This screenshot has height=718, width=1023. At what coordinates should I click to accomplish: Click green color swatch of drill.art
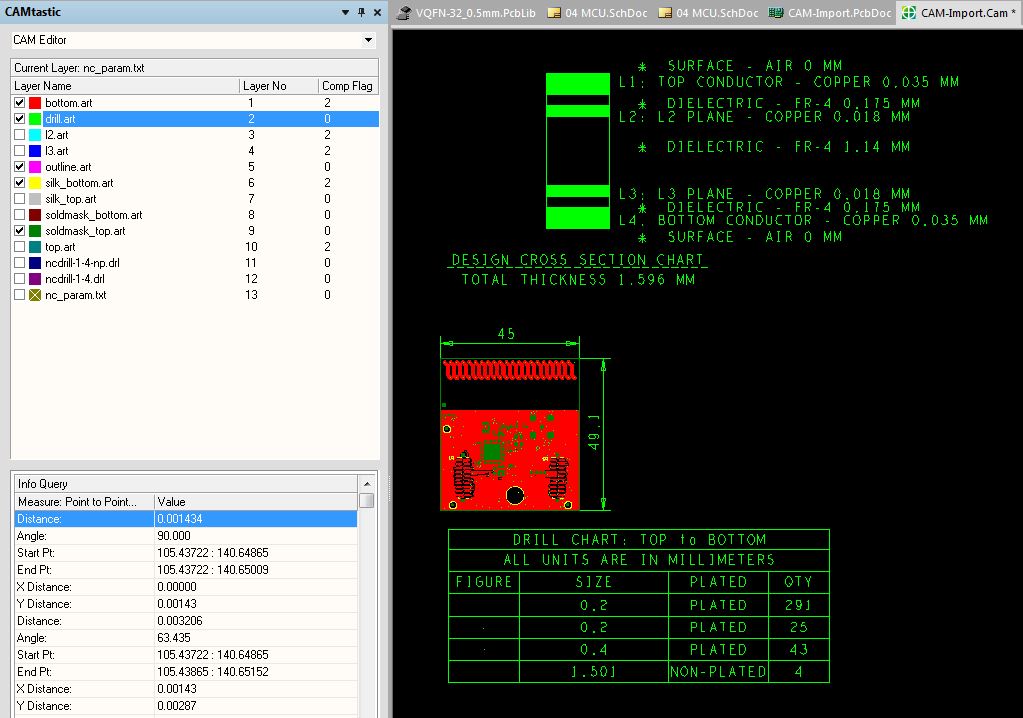tap(35, 119)
